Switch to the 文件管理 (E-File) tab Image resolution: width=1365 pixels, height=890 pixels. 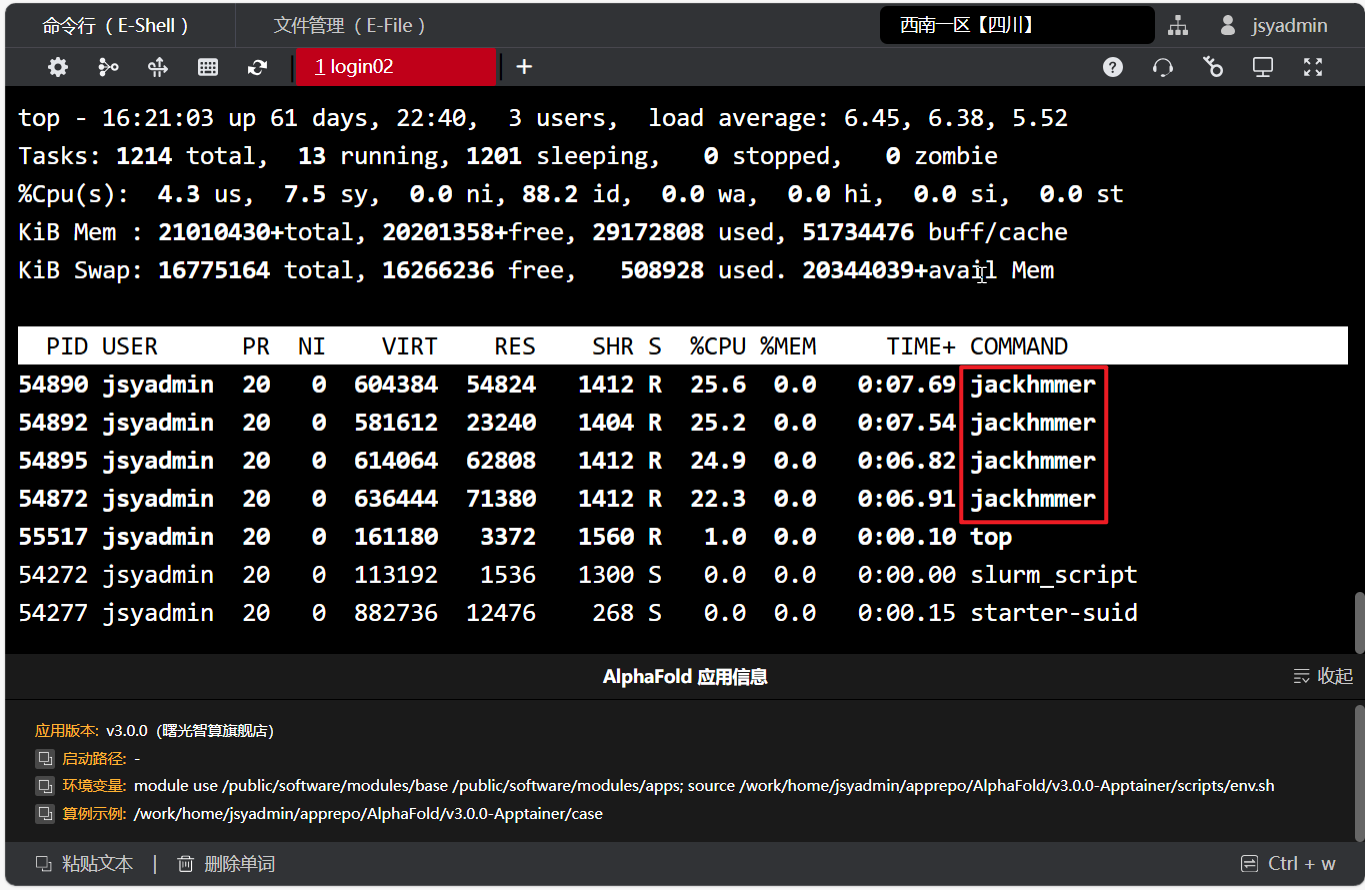(350, 26)
